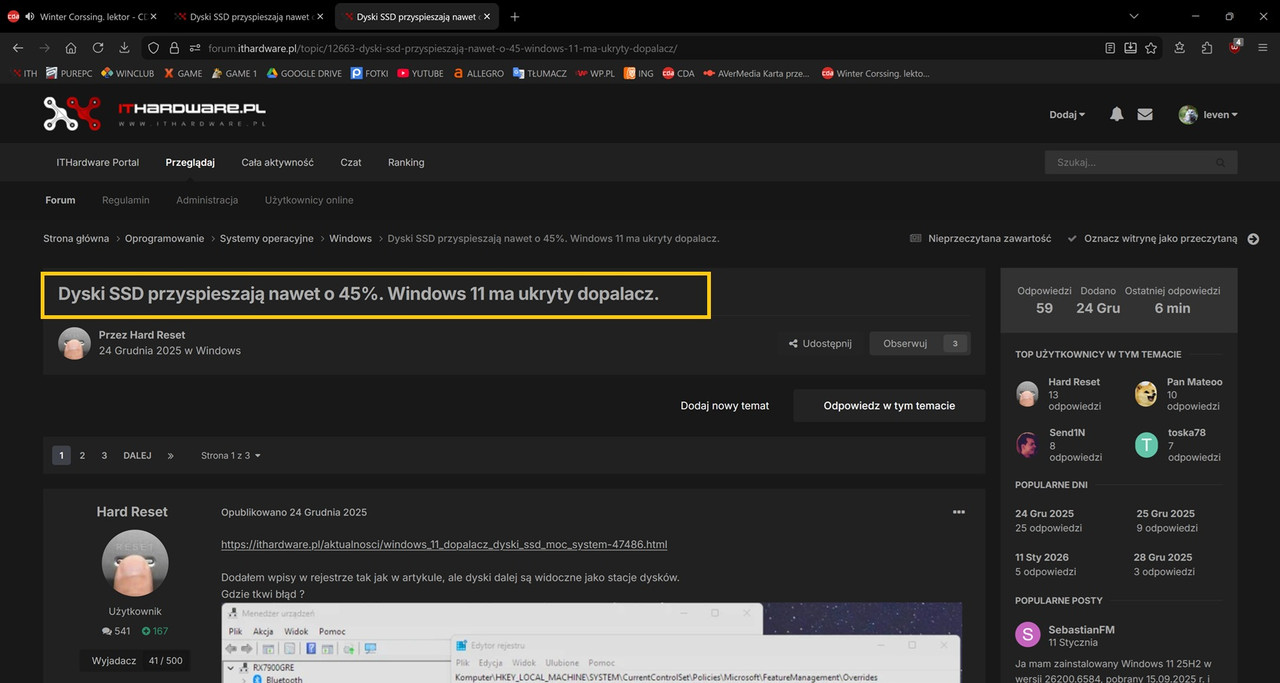Screen dimensions: 1280x683
Task: Open the ithardware.pl aktualnosci article link
Action: click(x=444, y=544)
